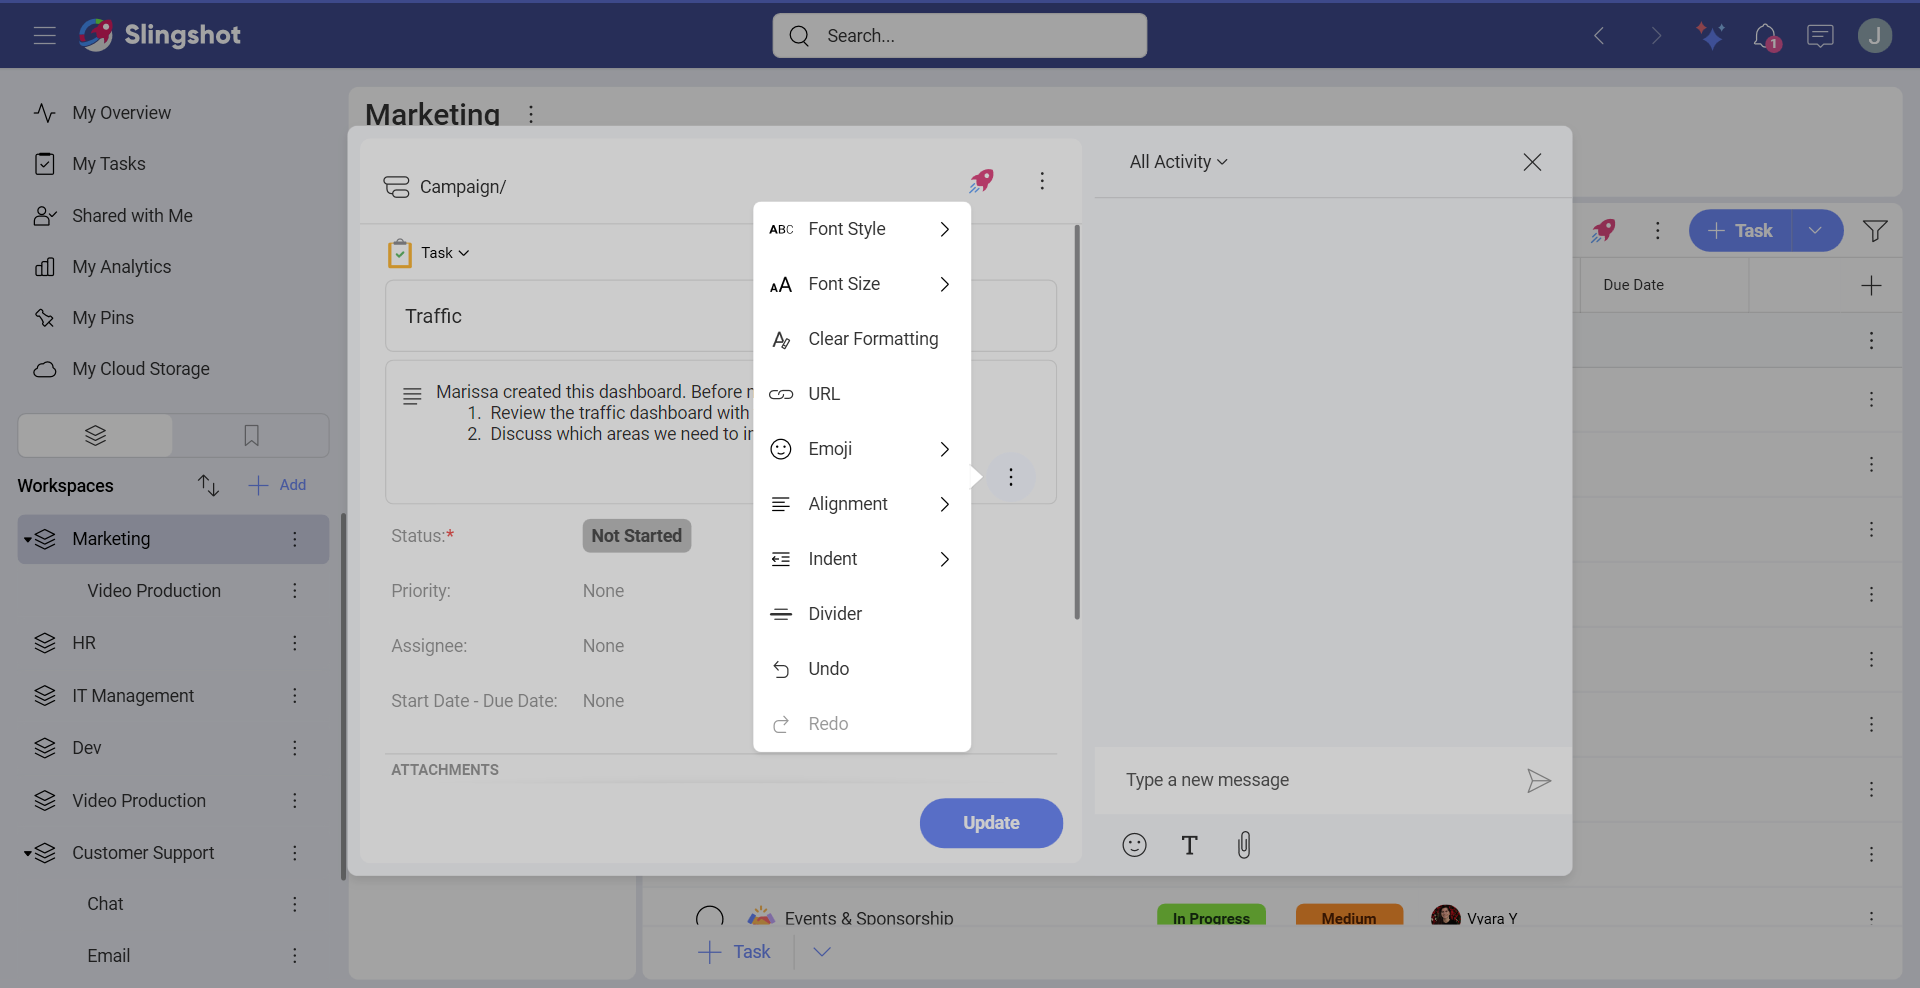1920x988 pixels.
Task: Close the task dialog with X
Action: pyautogui.click(x=1532, y=162)
